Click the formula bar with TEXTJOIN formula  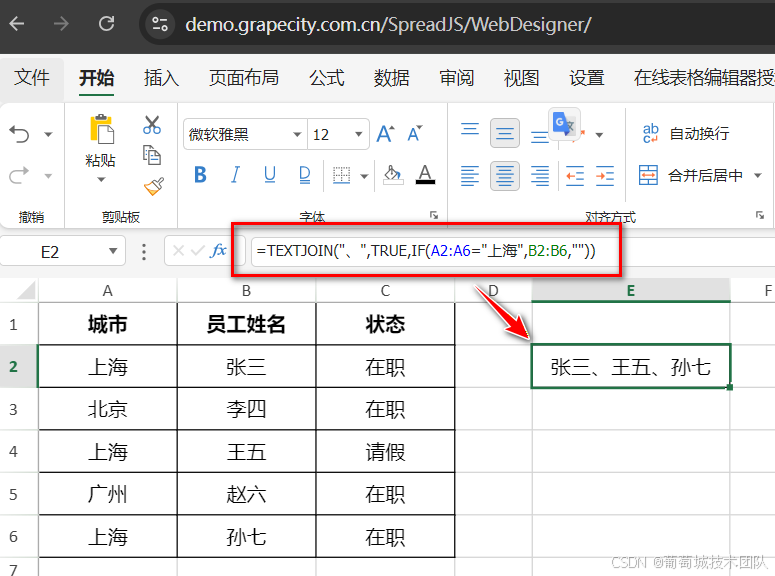tap(426, 251)
